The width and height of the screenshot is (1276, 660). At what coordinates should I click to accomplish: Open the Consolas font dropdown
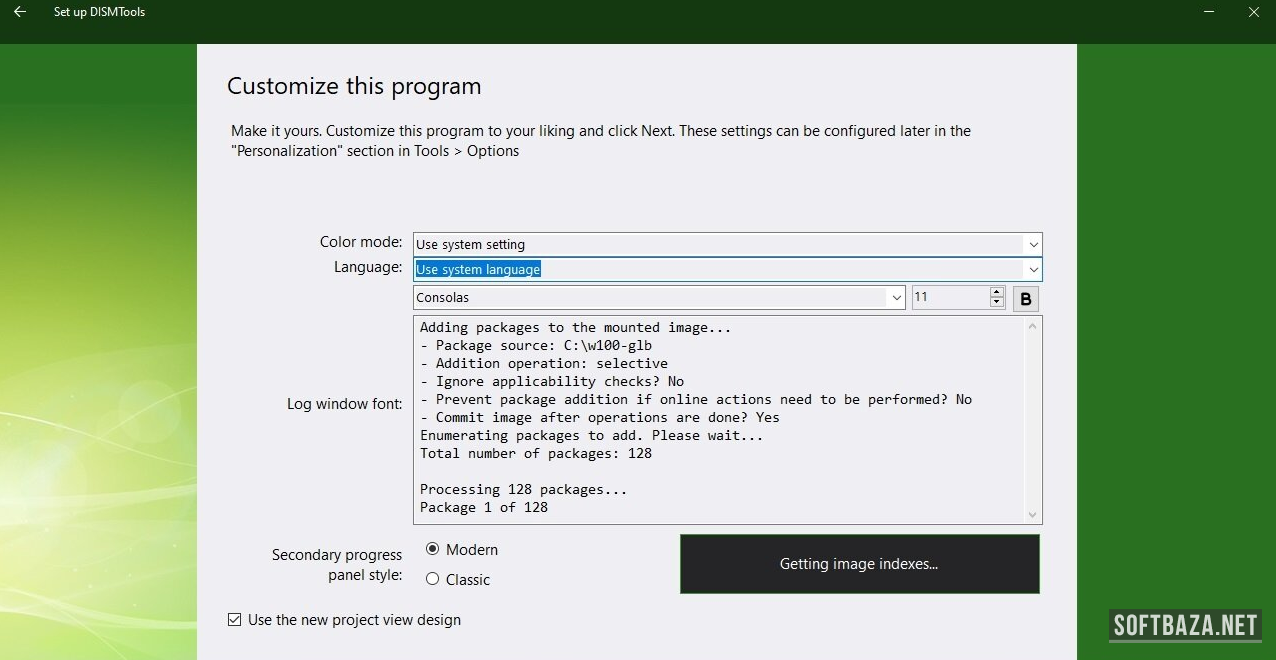pyautogui.click(x=896, y=298)
